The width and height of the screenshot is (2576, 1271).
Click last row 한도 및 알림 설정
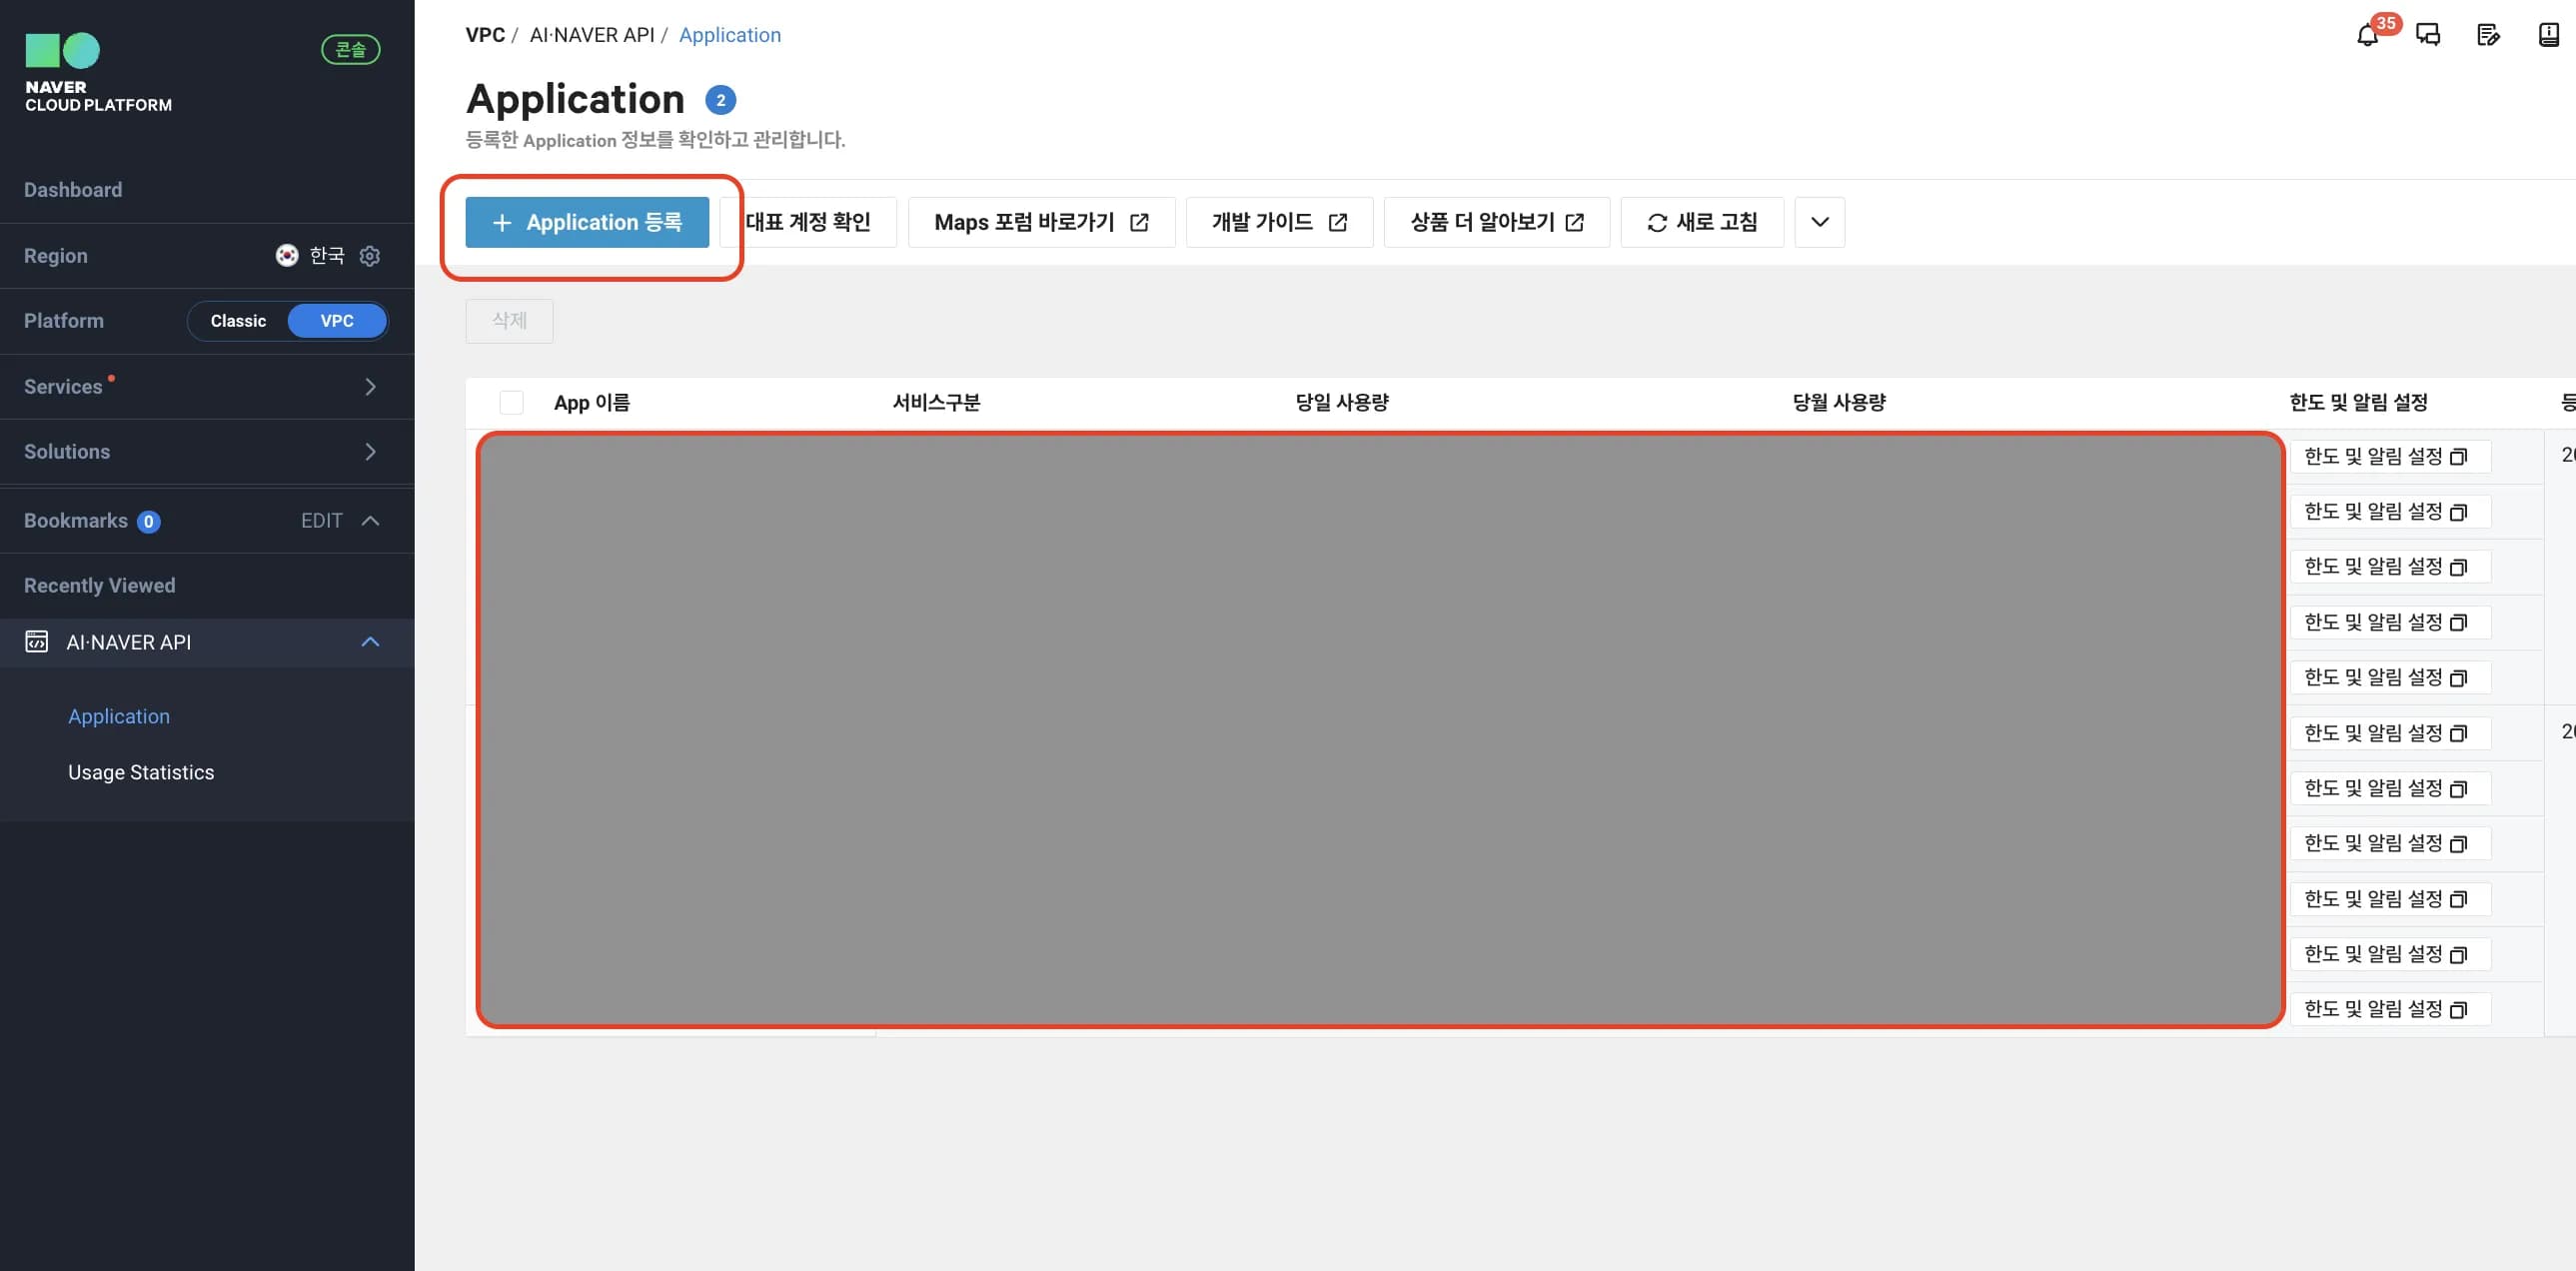point(2390,1009)
